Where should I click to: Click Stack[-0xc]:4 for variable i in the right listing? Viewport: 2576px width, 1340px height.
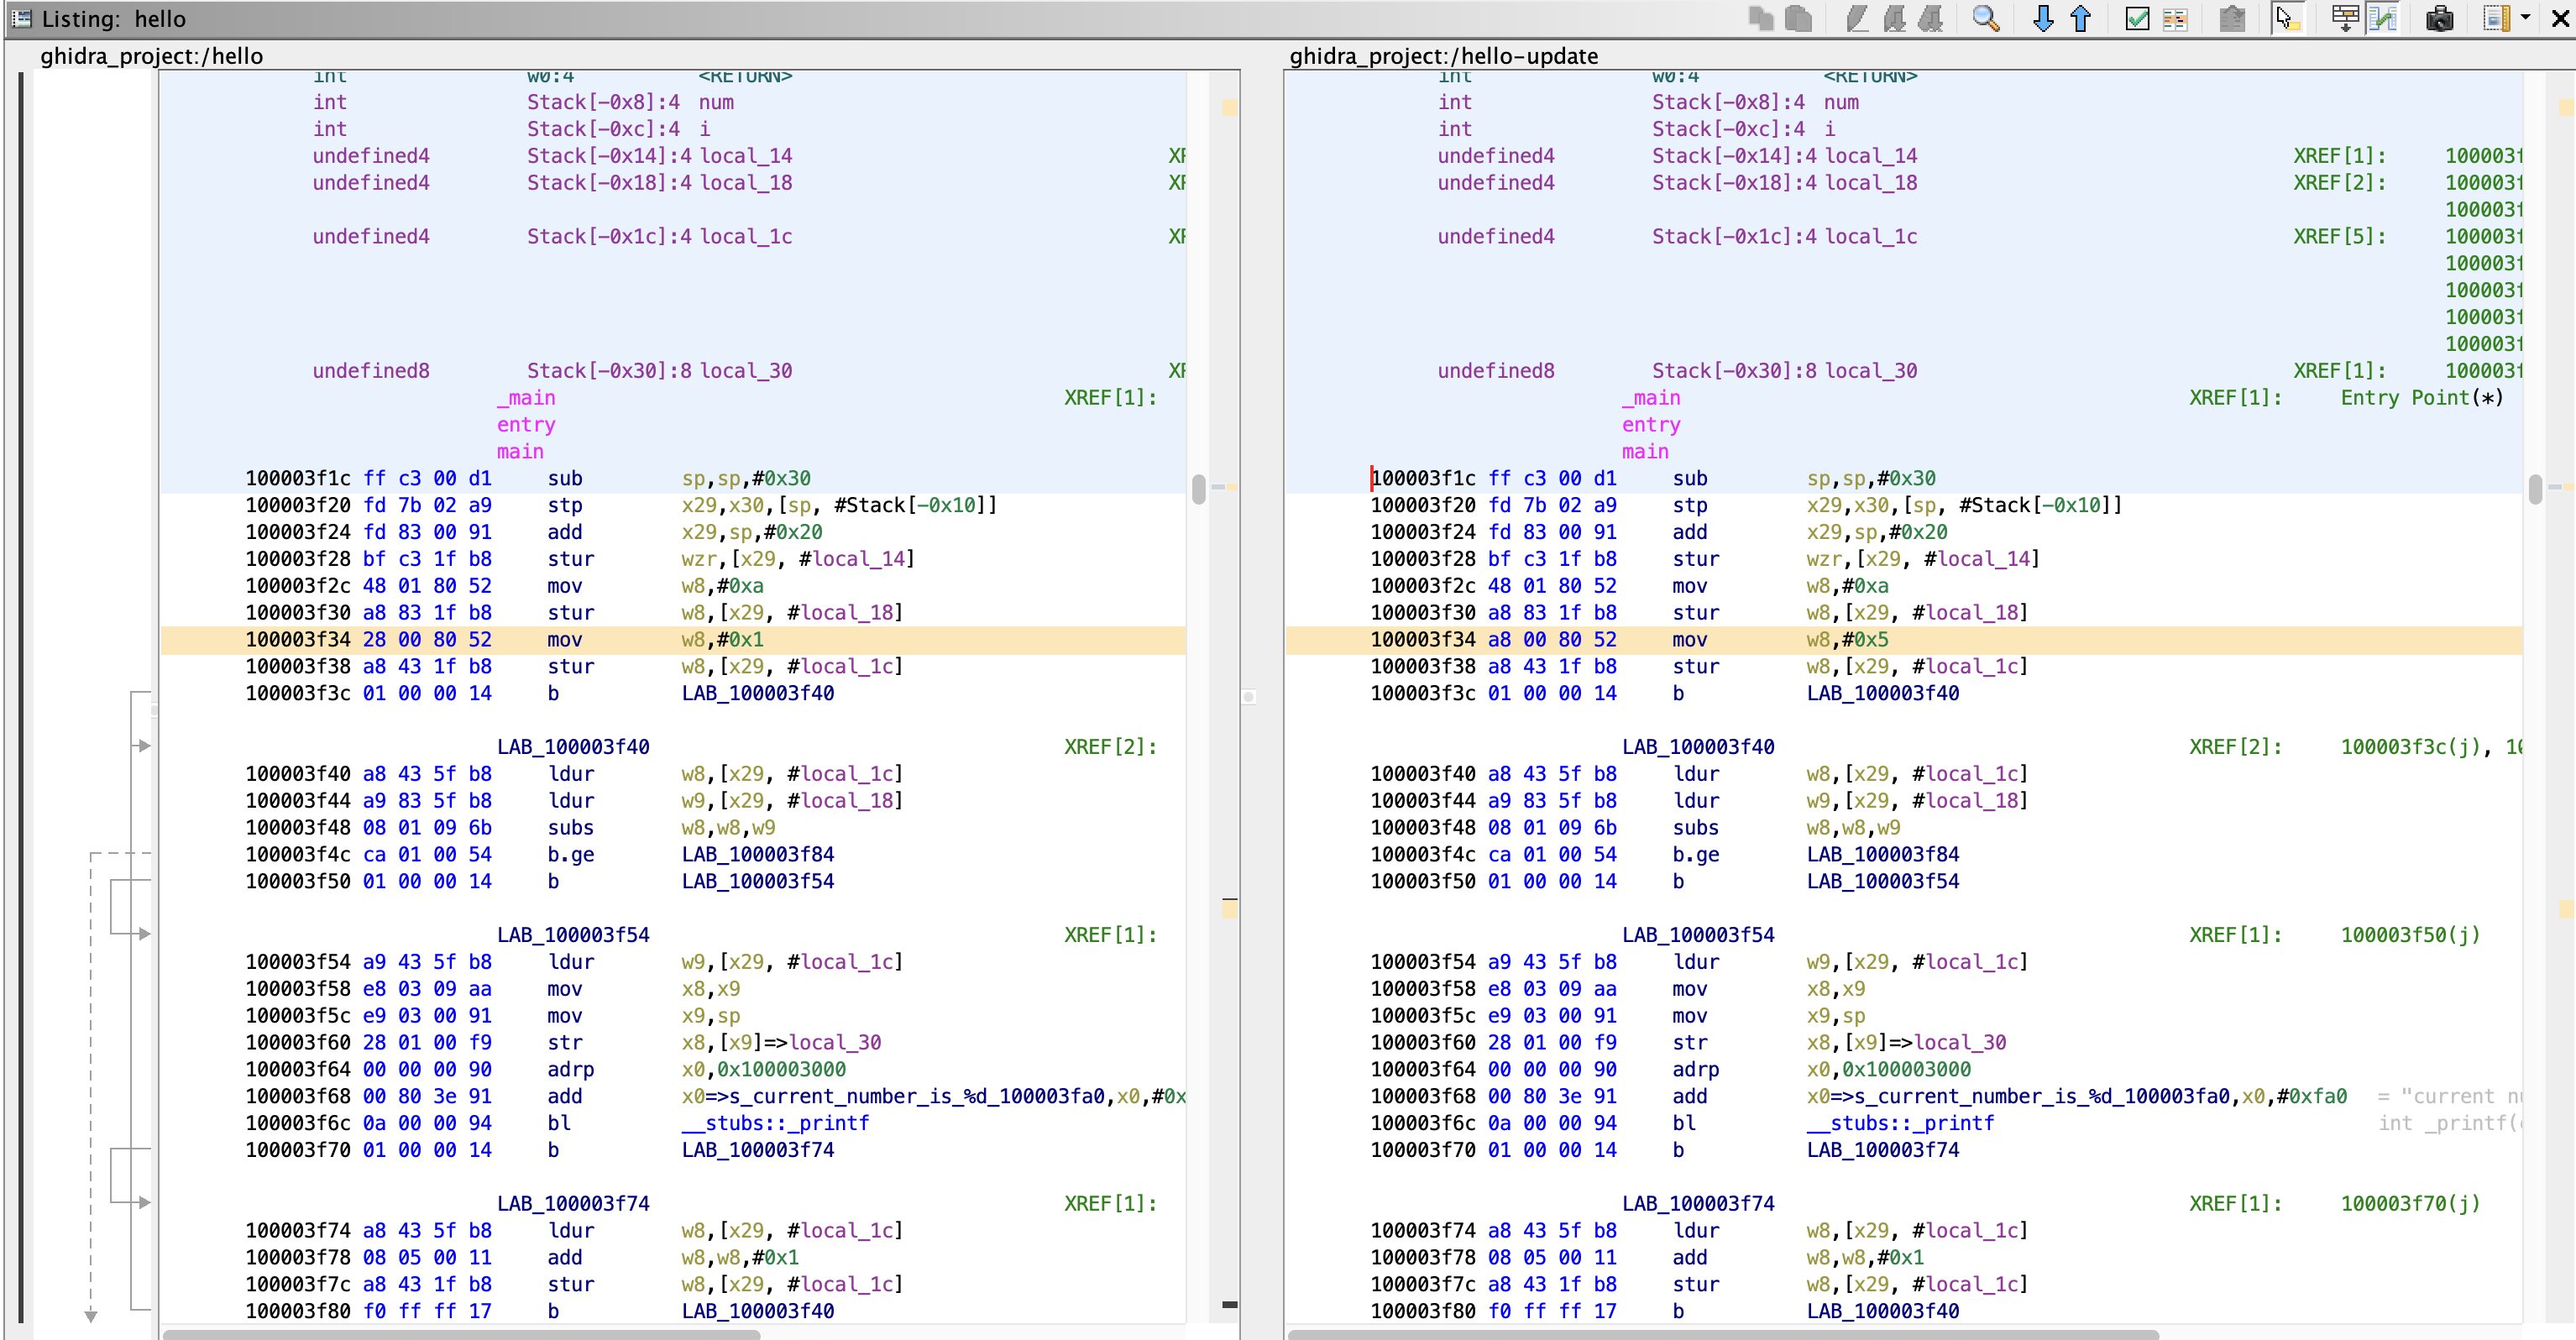[1728, 129]
